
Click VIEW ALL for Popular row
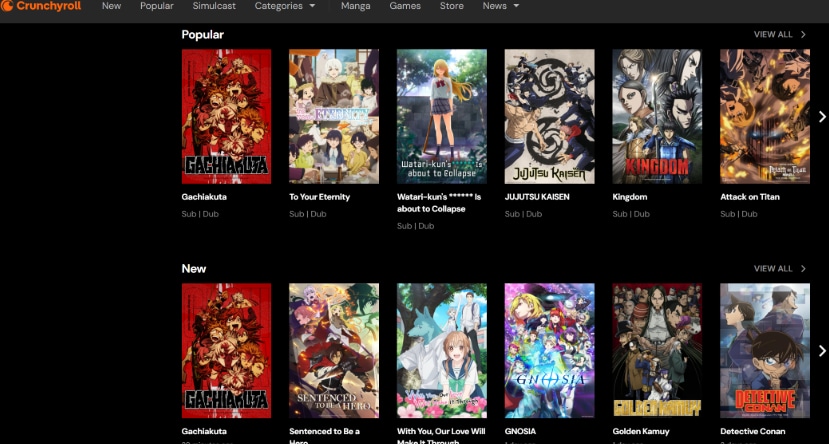(x=773, y=34)
